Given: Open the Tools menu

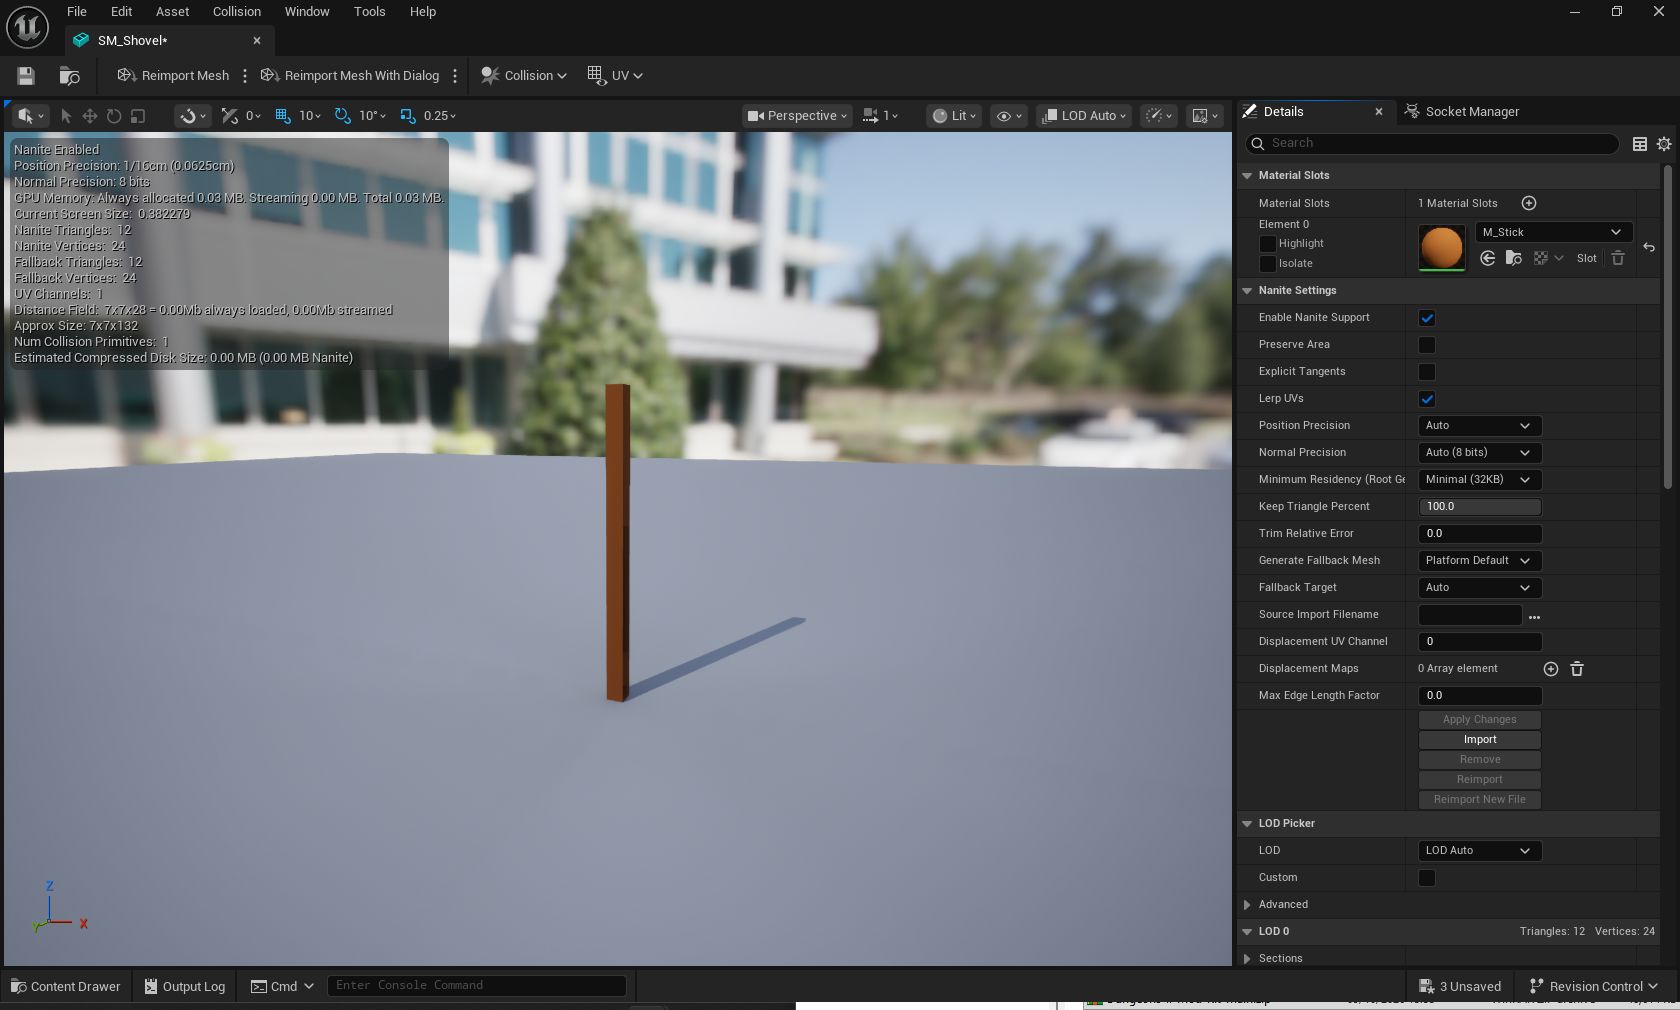Looking at the screenshot, I should tap(369, 12).
